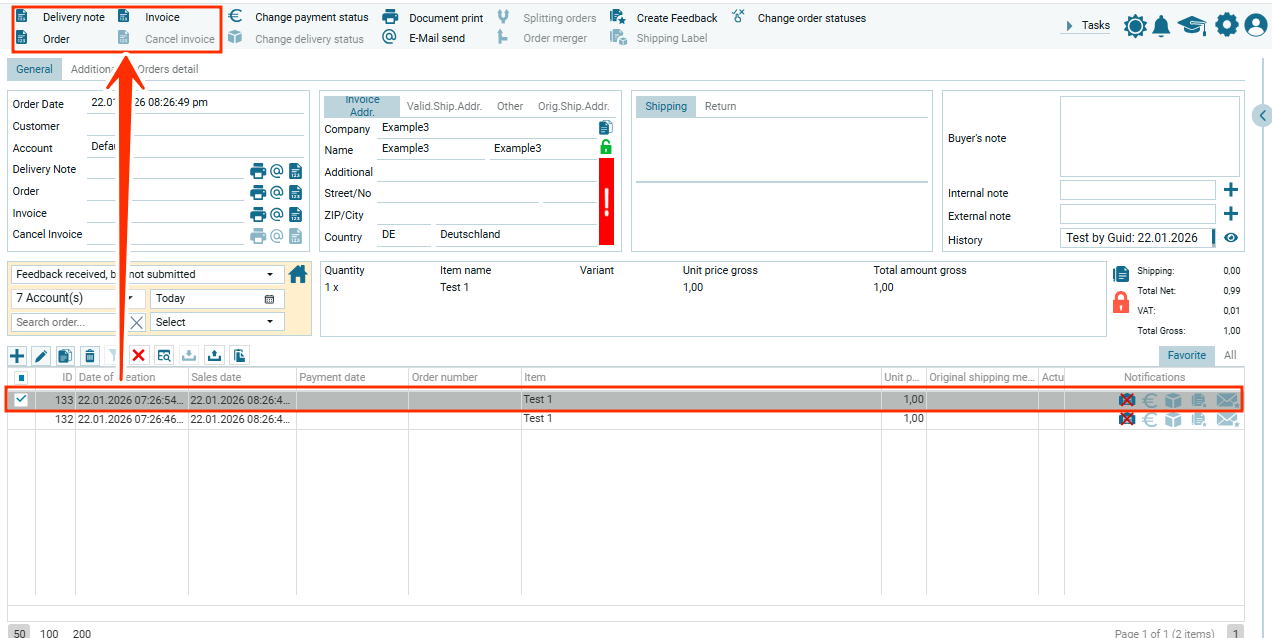Show history with the eye icon
Viewport: 1272px width, 638px height.
pos(1231,238)
